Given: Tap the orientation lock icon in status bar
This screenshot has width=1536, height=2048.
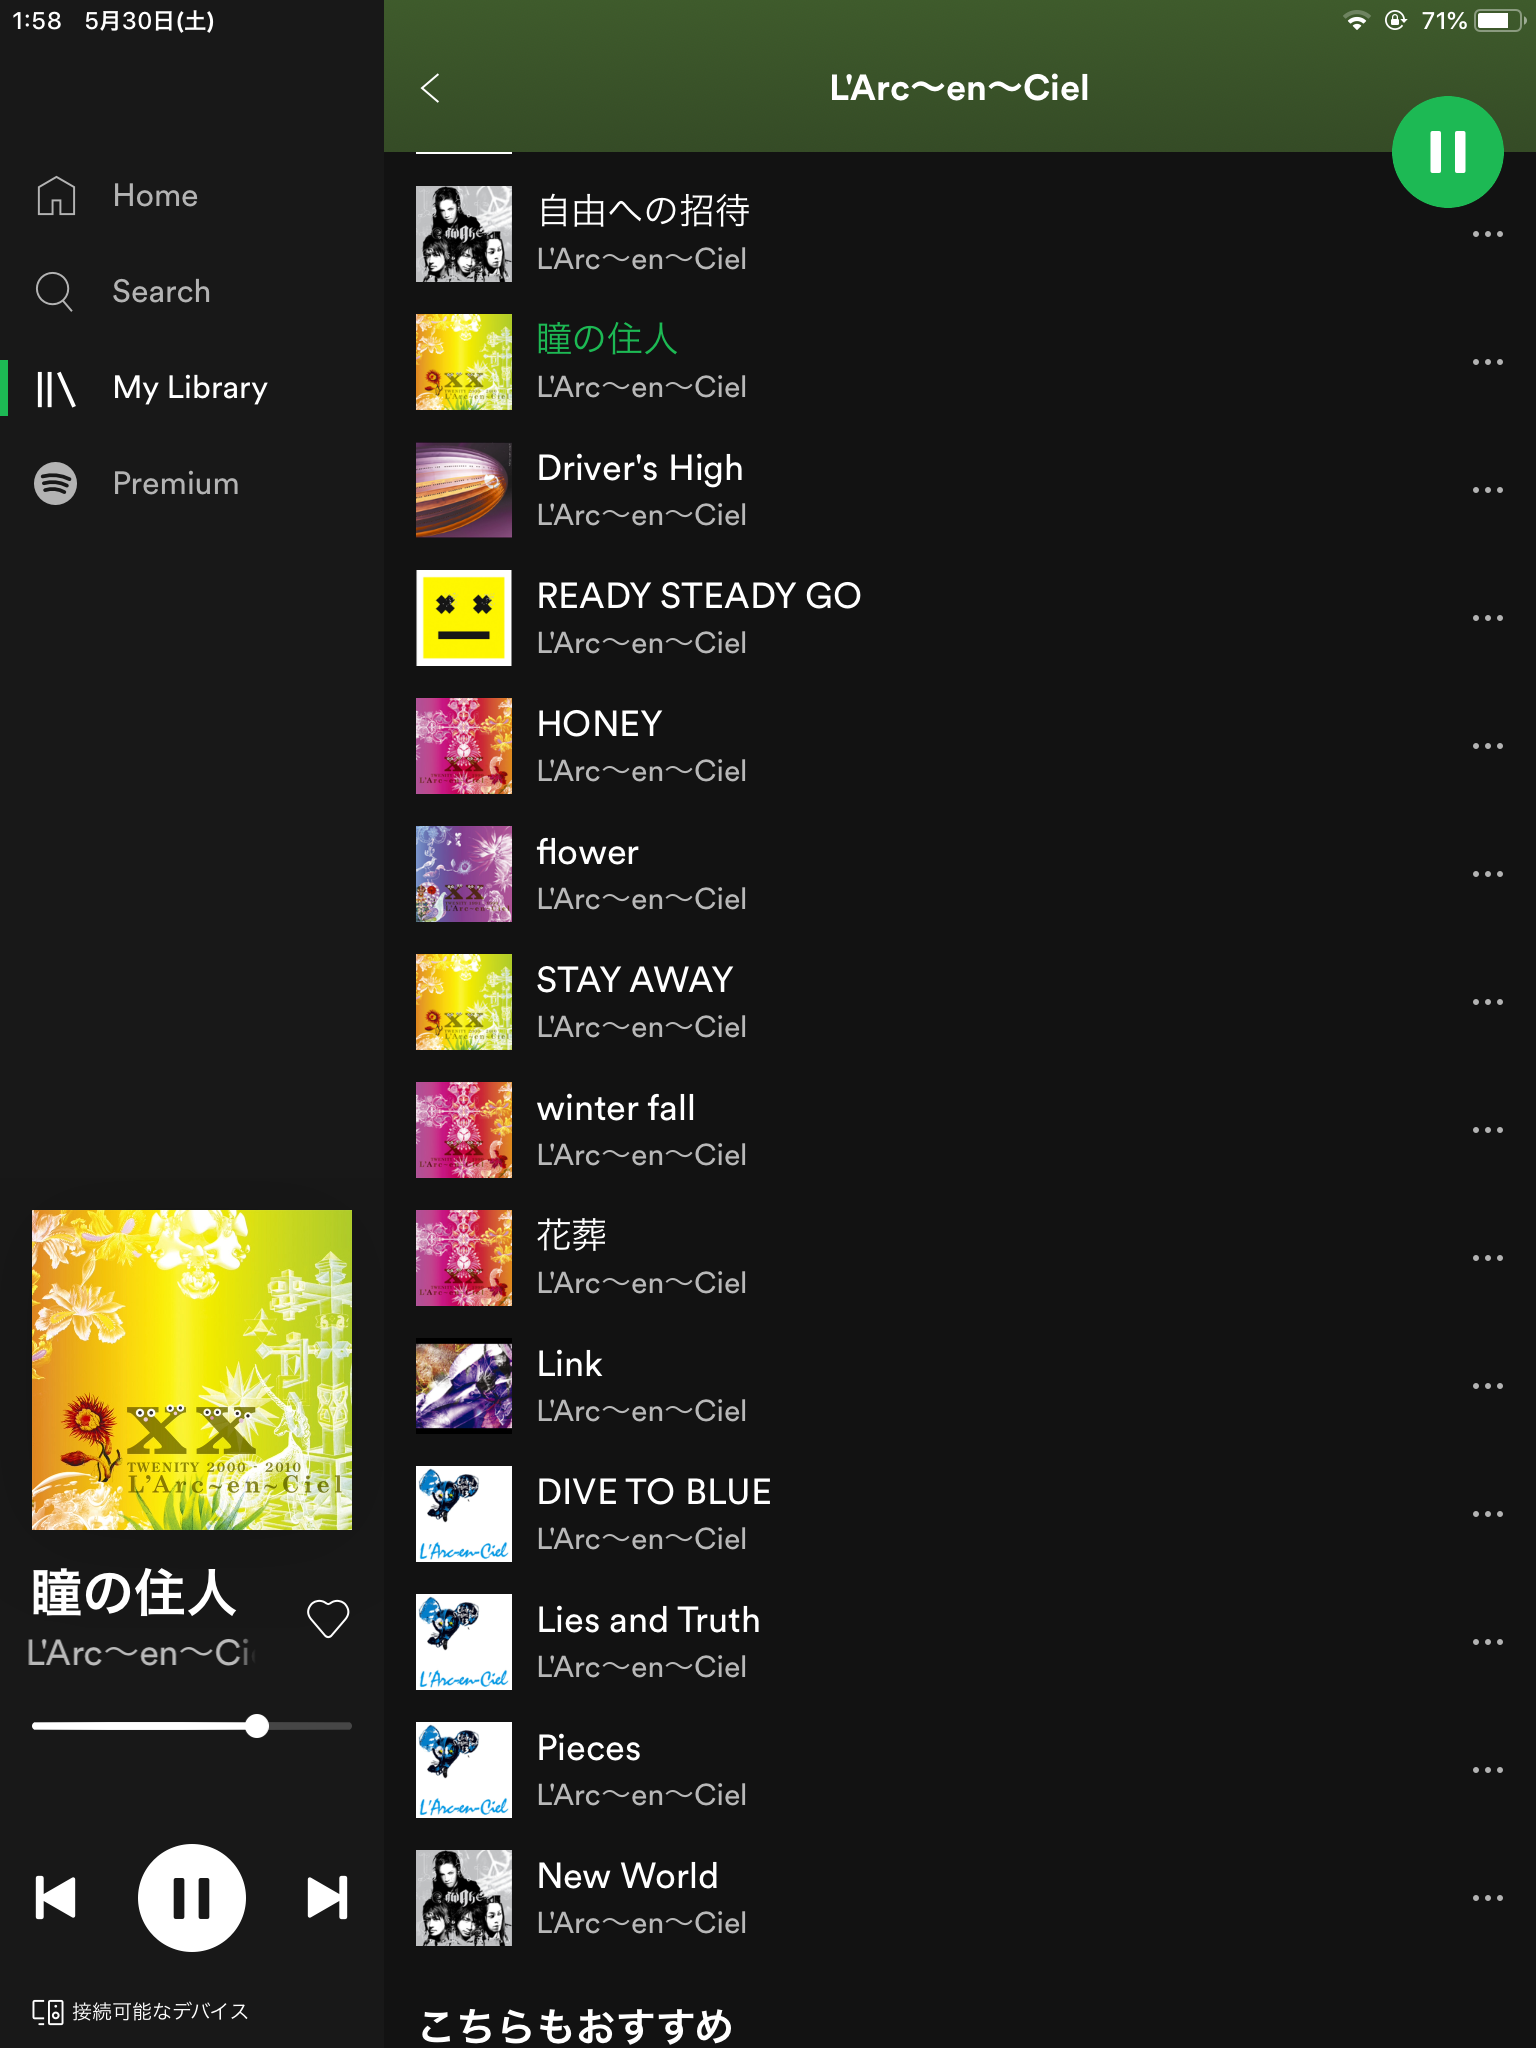Looking at the screenshot, I should click(x=1396, y=20).
